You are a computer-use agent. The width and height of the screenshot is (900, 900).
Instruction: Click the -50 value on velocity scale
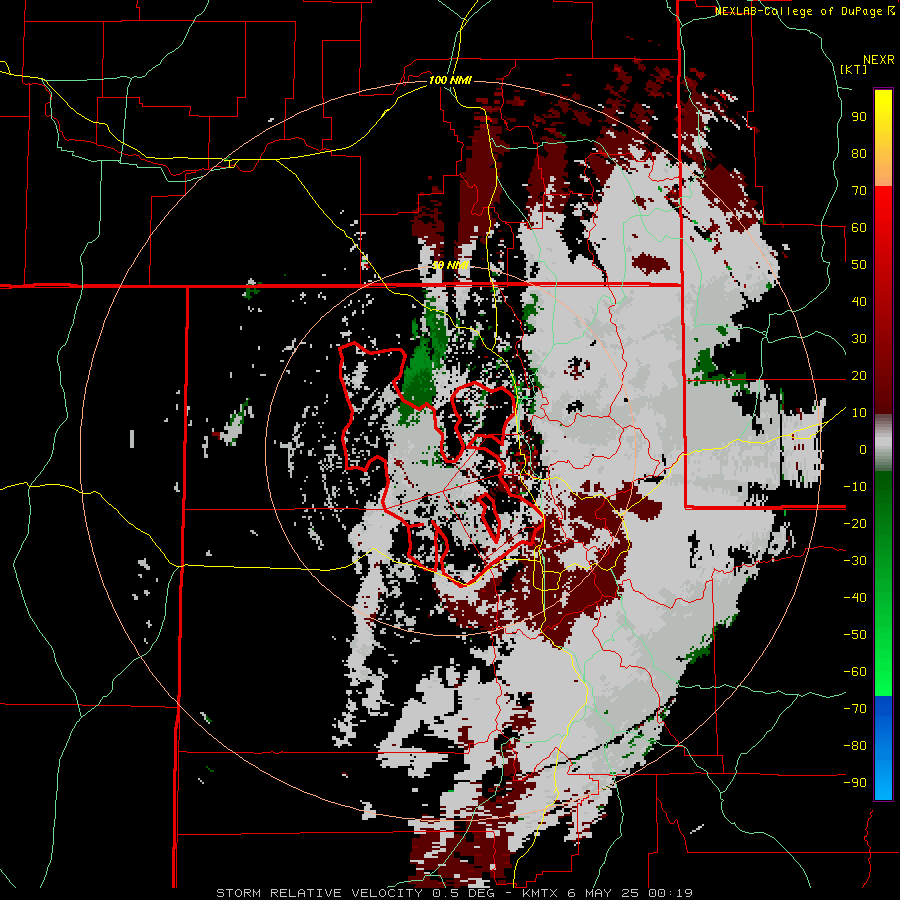(x=855, y=635)
